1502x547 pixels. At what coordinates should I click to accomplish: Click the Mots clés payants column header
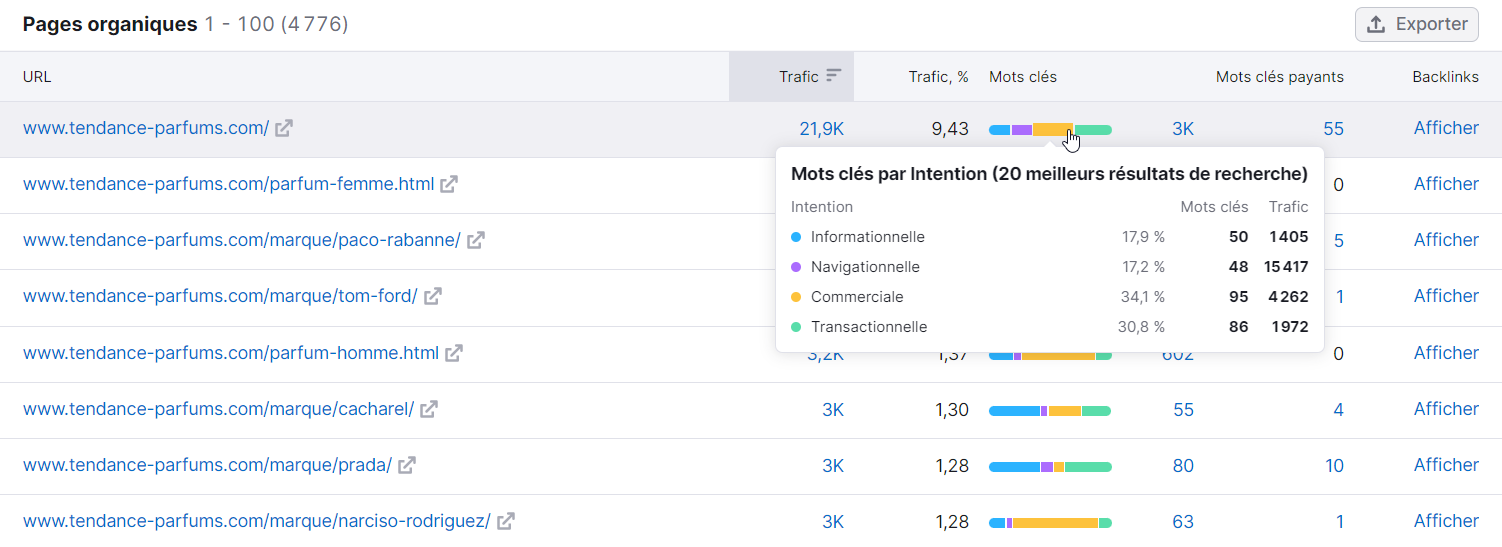pos(1280,76)
